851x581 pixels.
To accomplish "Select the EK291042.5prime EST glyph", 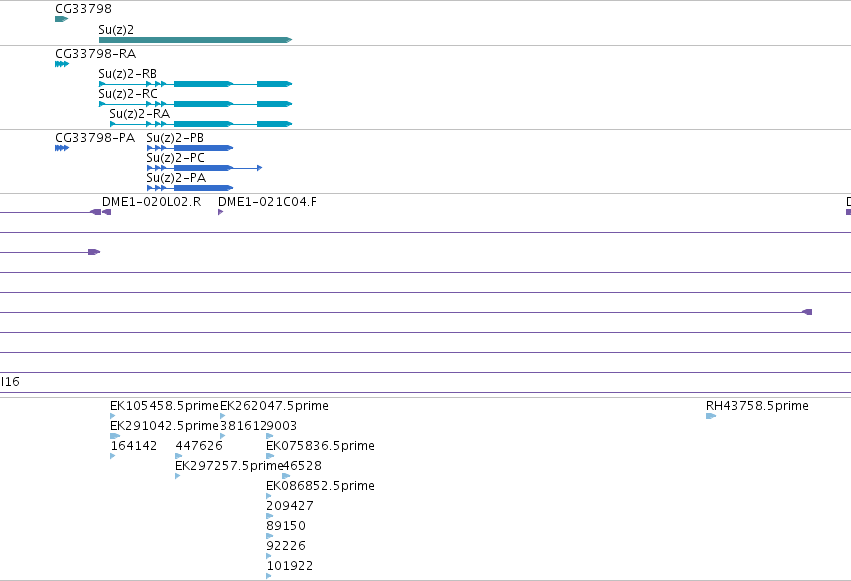I will point(115,436).
